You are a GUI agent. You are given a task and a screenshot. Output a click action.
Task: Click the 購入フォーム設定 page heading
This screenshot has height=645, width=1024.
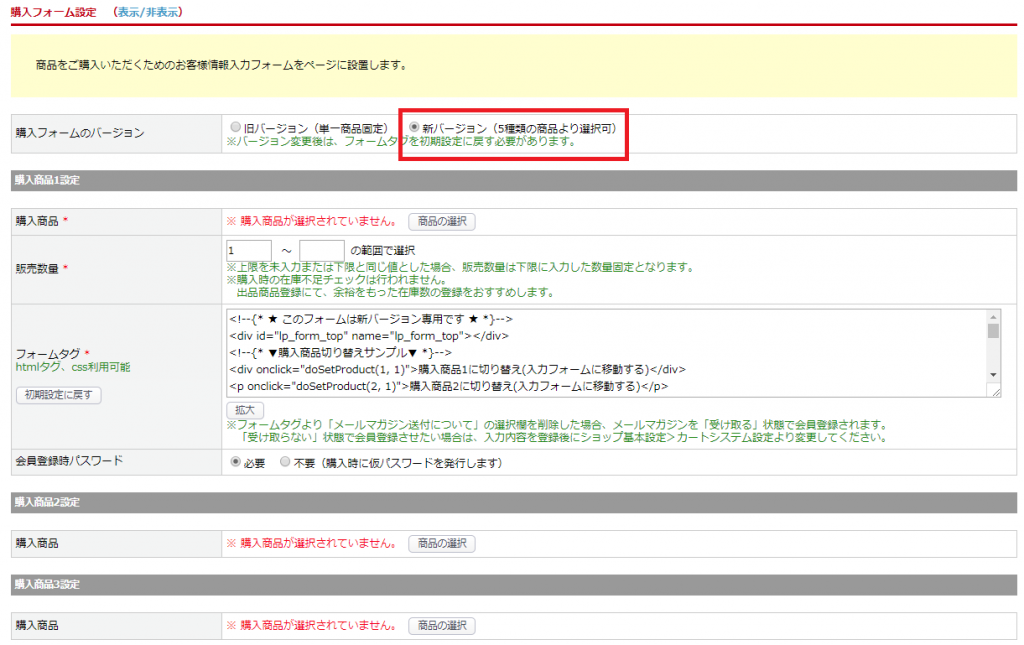(x=55, y=12)
